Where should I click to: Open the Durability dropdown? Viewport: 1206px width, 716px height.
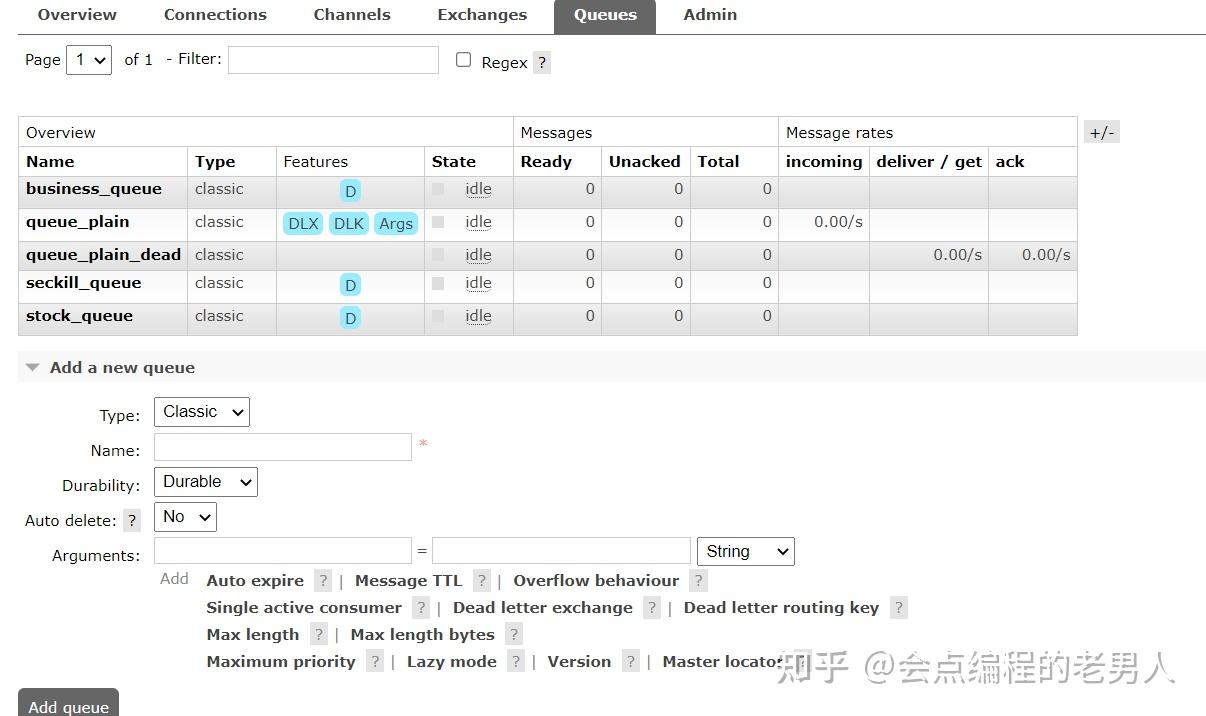[x=206, y=482]
